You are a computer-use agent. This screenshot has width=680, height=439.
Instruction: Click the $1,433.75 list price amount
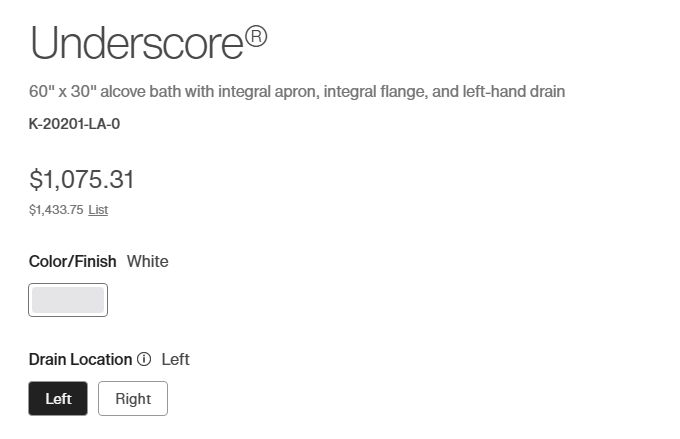56,210
